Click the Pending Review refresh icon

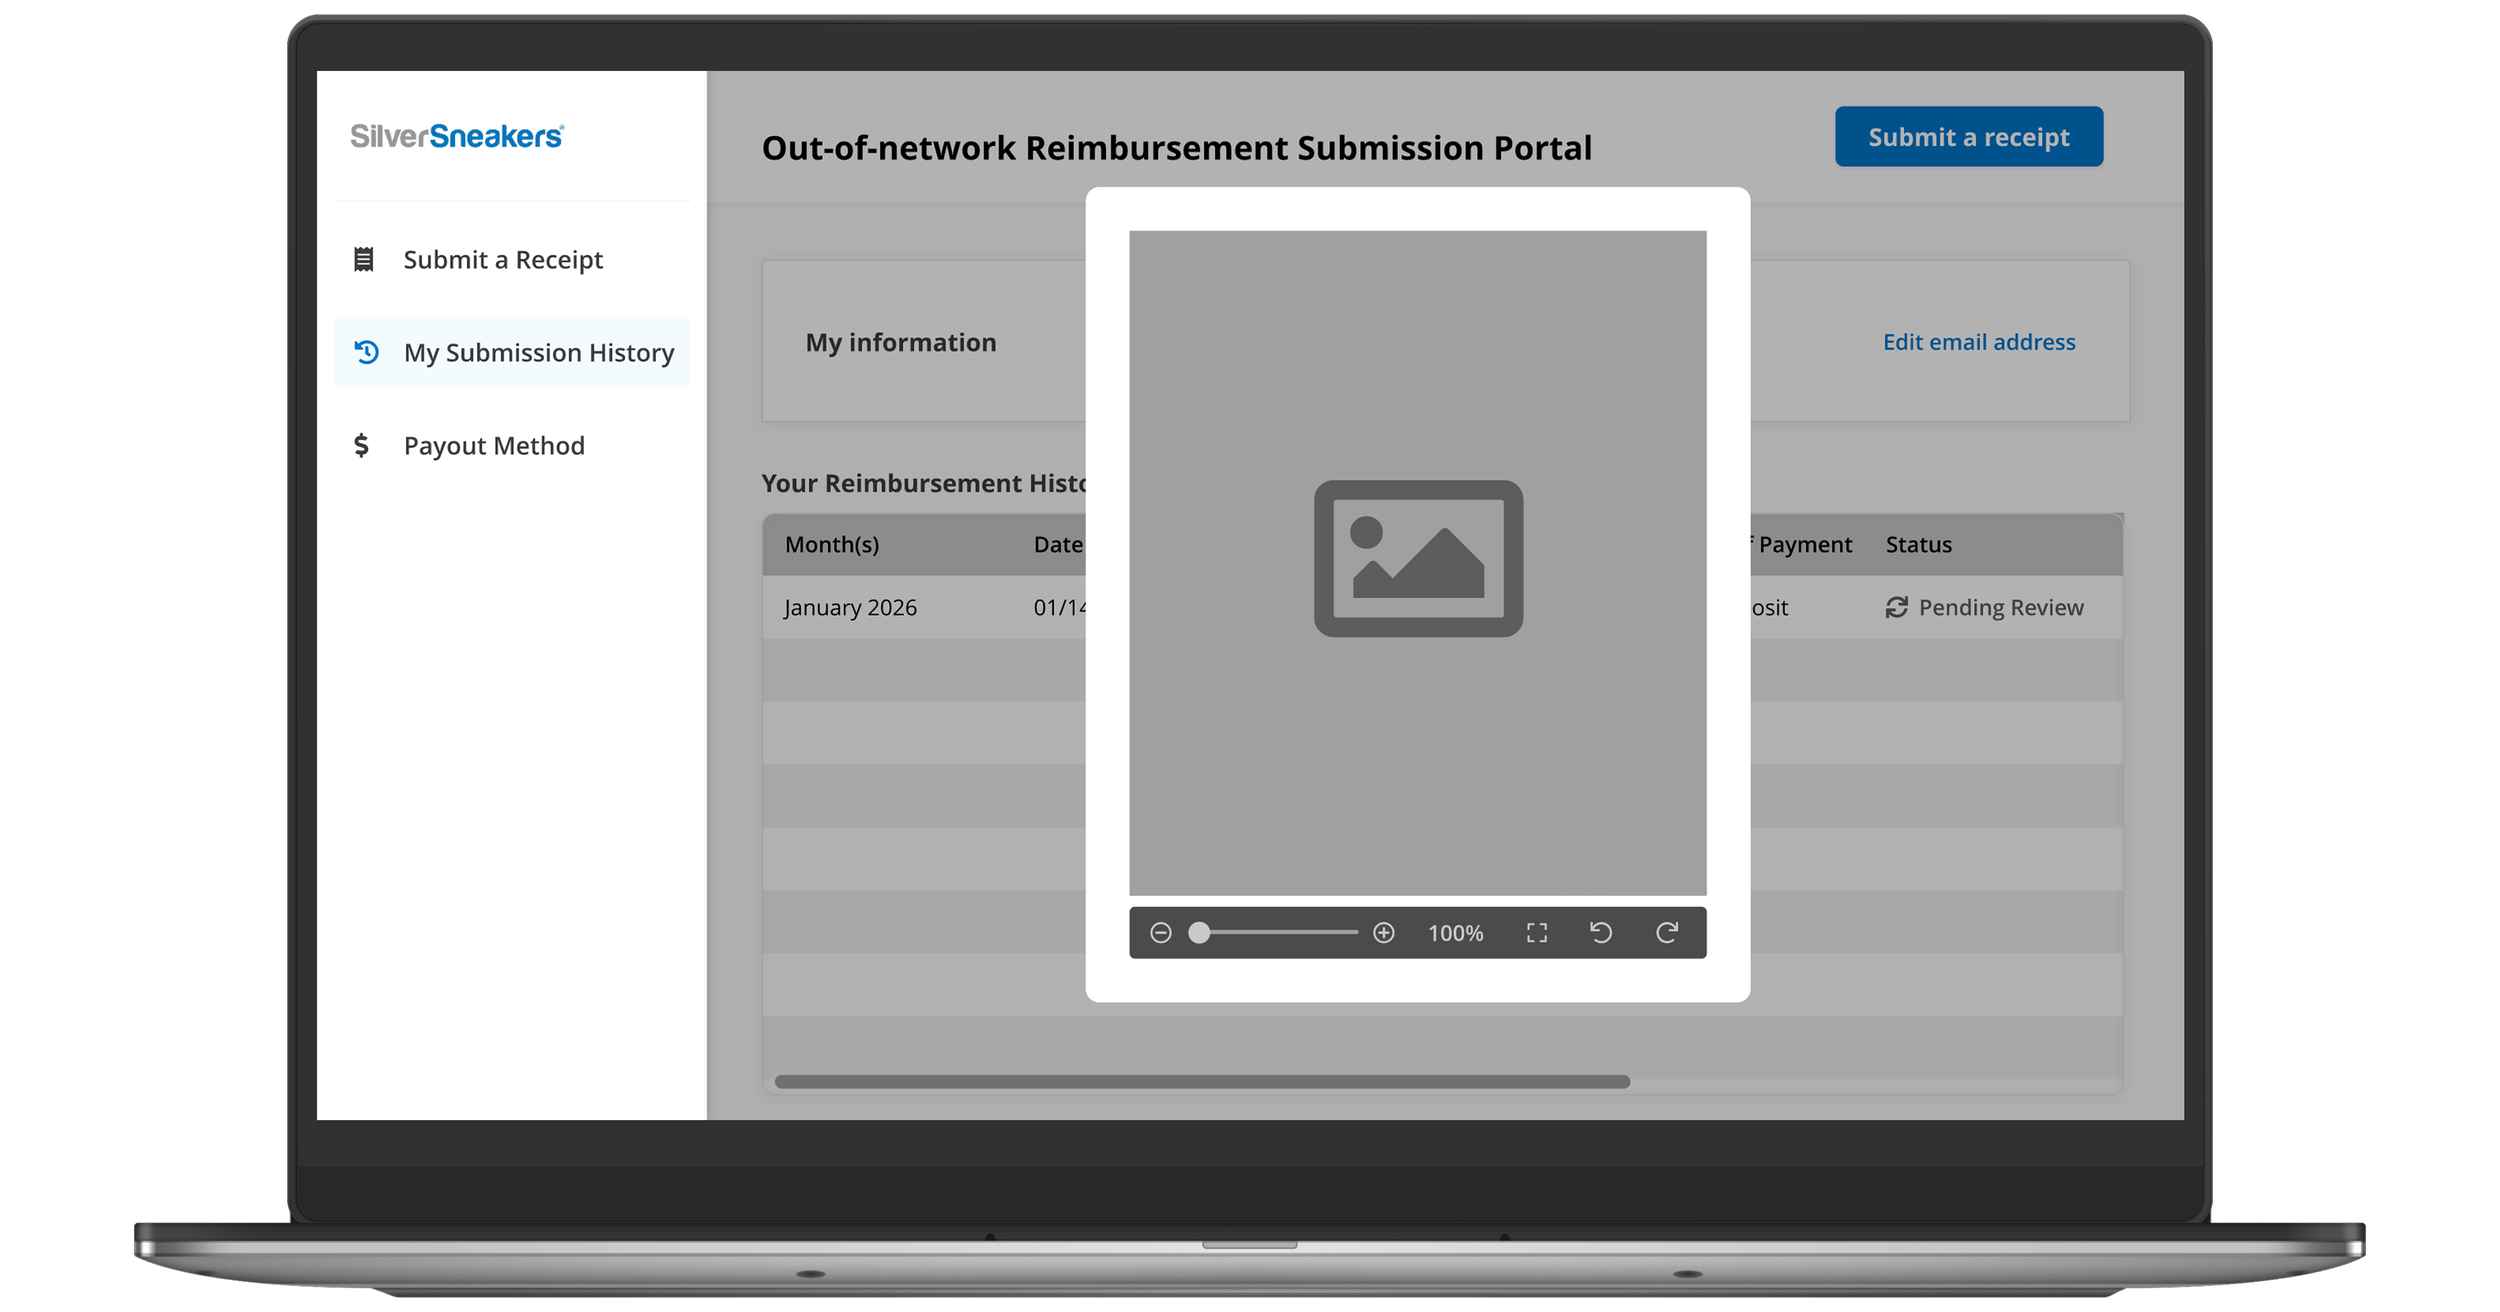pos(1897,607)
